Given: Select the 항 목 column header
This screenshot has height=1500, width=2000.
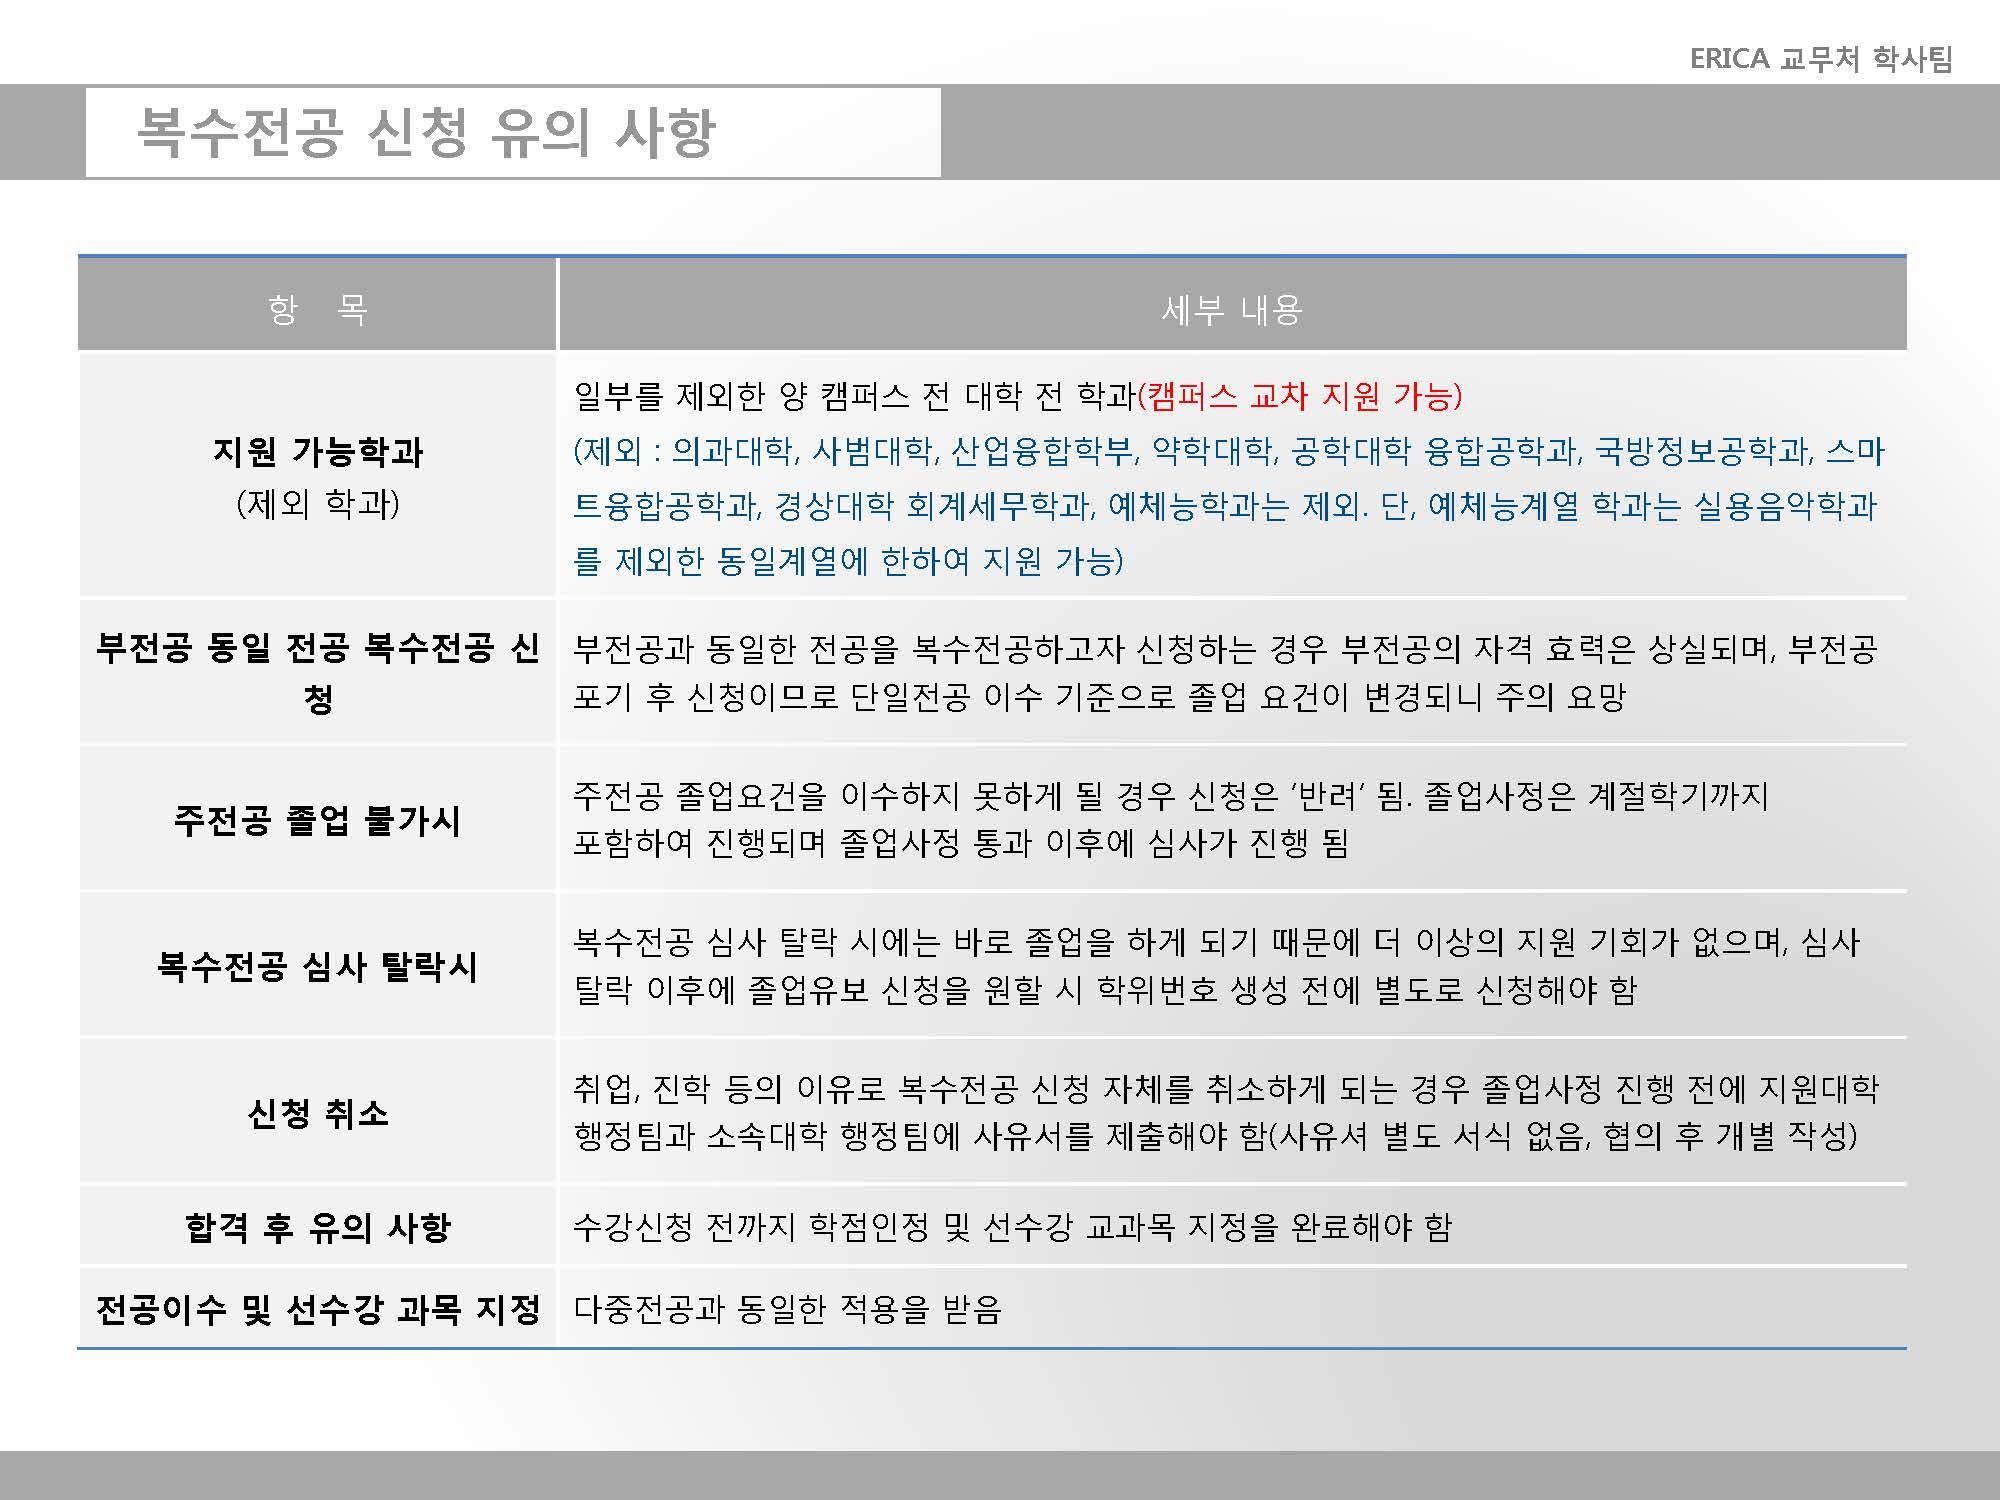Looking at the screenshot, I should (317, 309).
